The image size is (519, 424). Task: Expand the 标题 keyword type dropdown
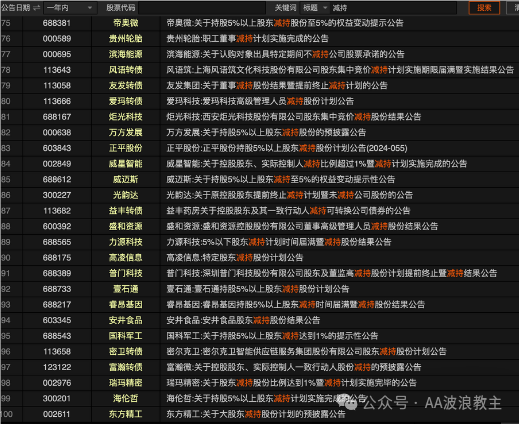click(x=315, y=8)
